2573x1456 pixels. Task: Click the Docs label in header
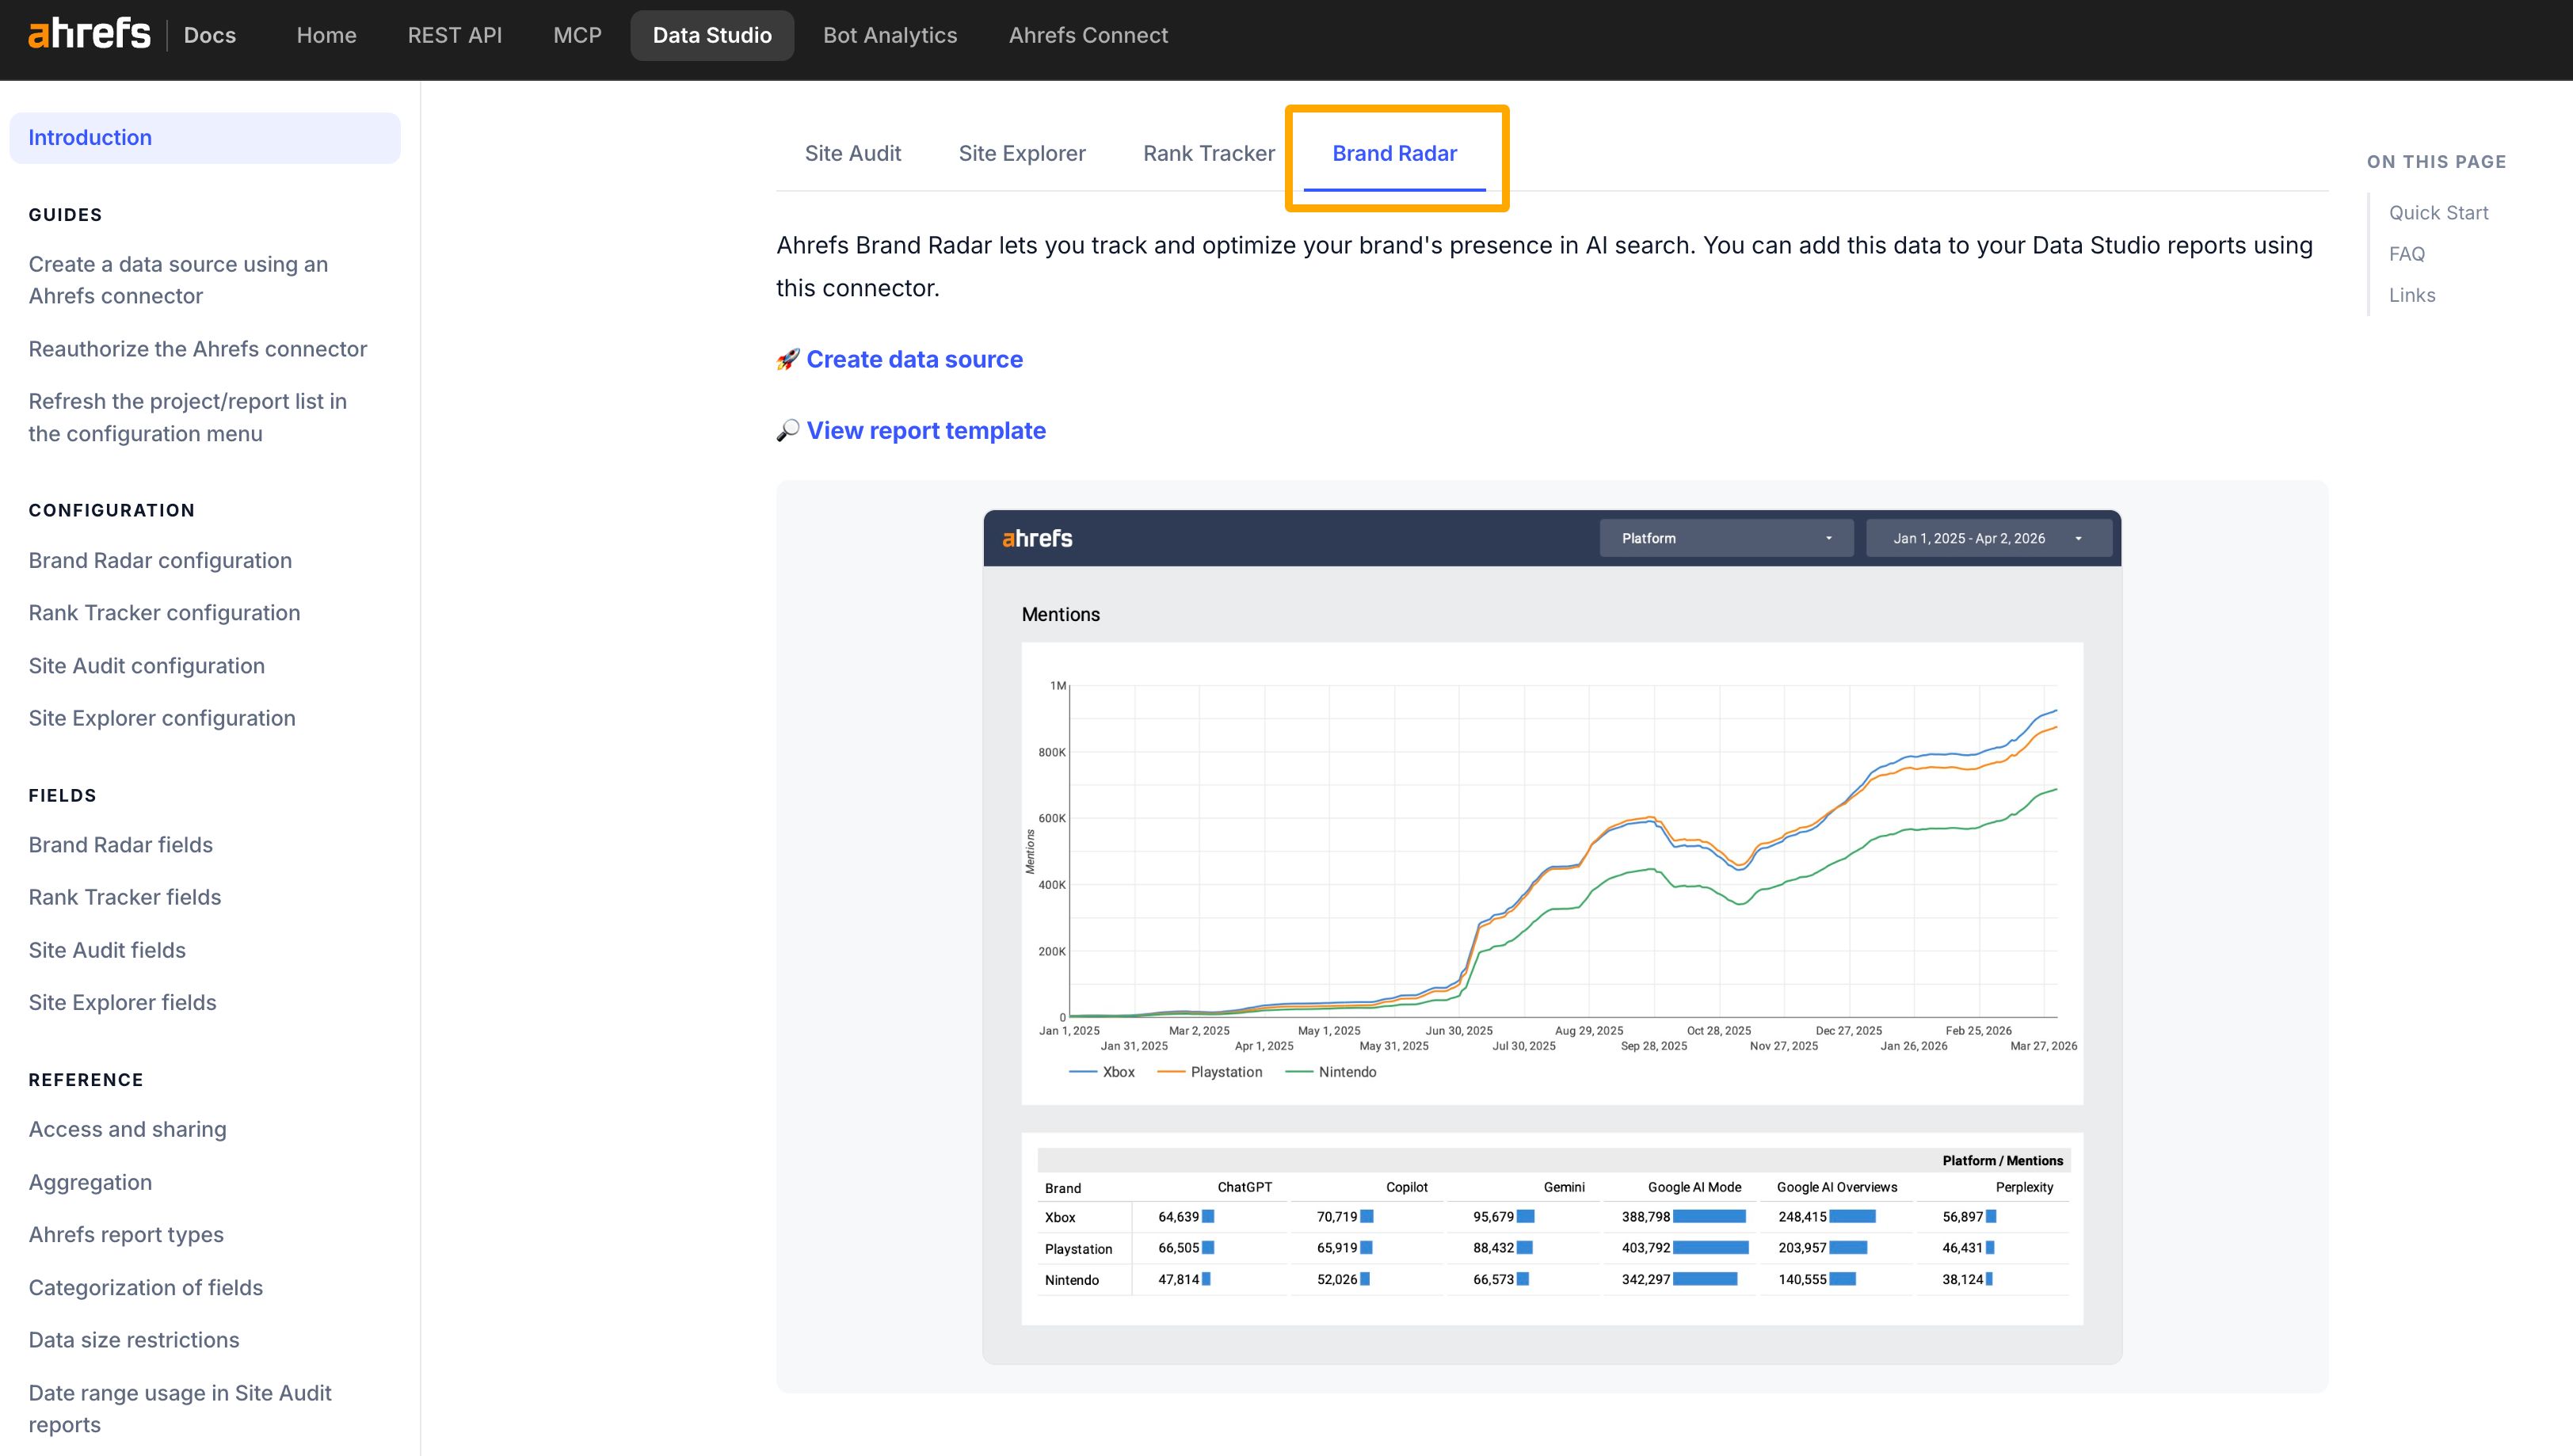[x=210, y=35]
